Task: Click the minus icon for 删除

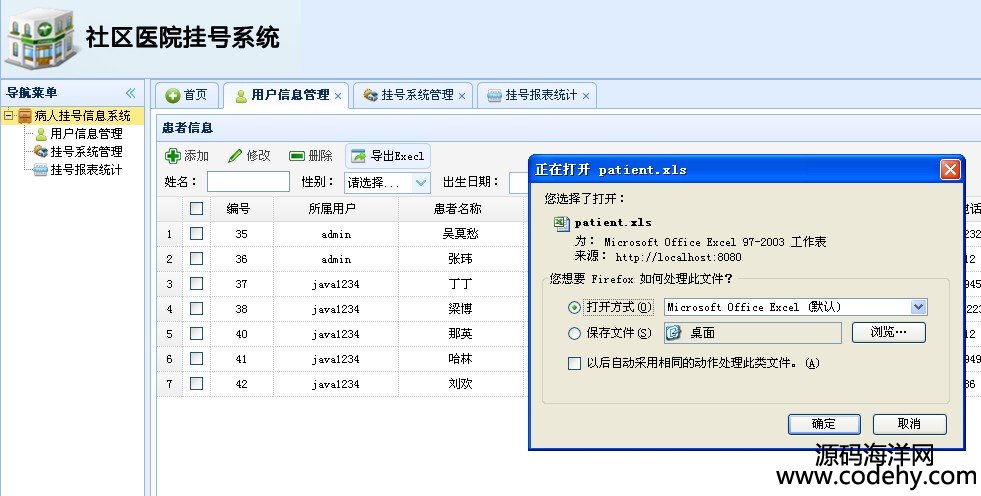Action: [x=297, y=156]
